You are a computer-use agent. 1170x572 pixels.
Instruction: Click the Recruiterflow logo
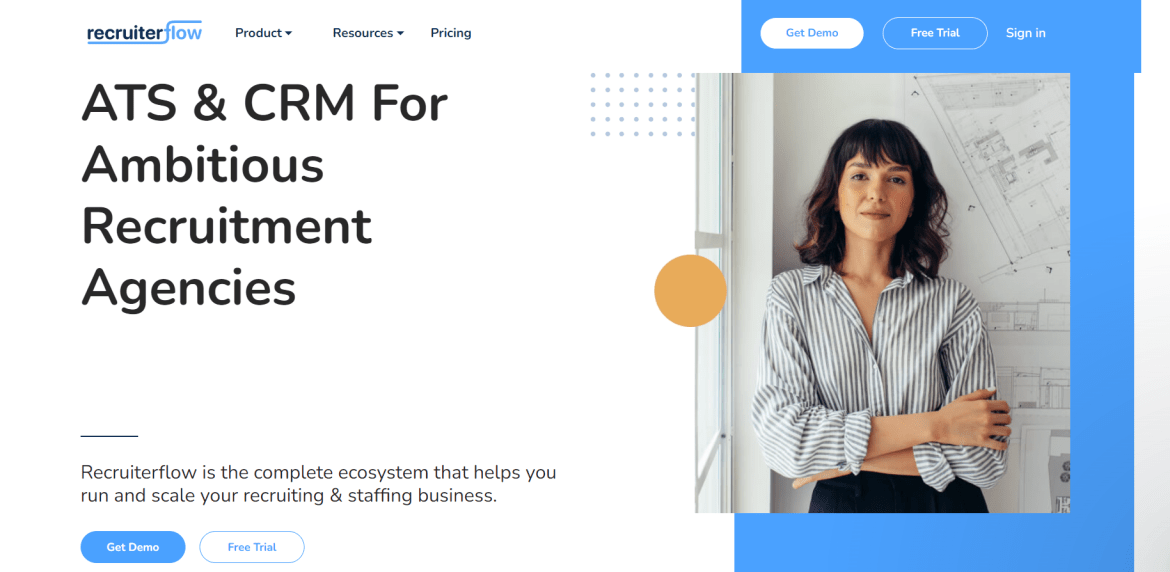coord(145,33)
